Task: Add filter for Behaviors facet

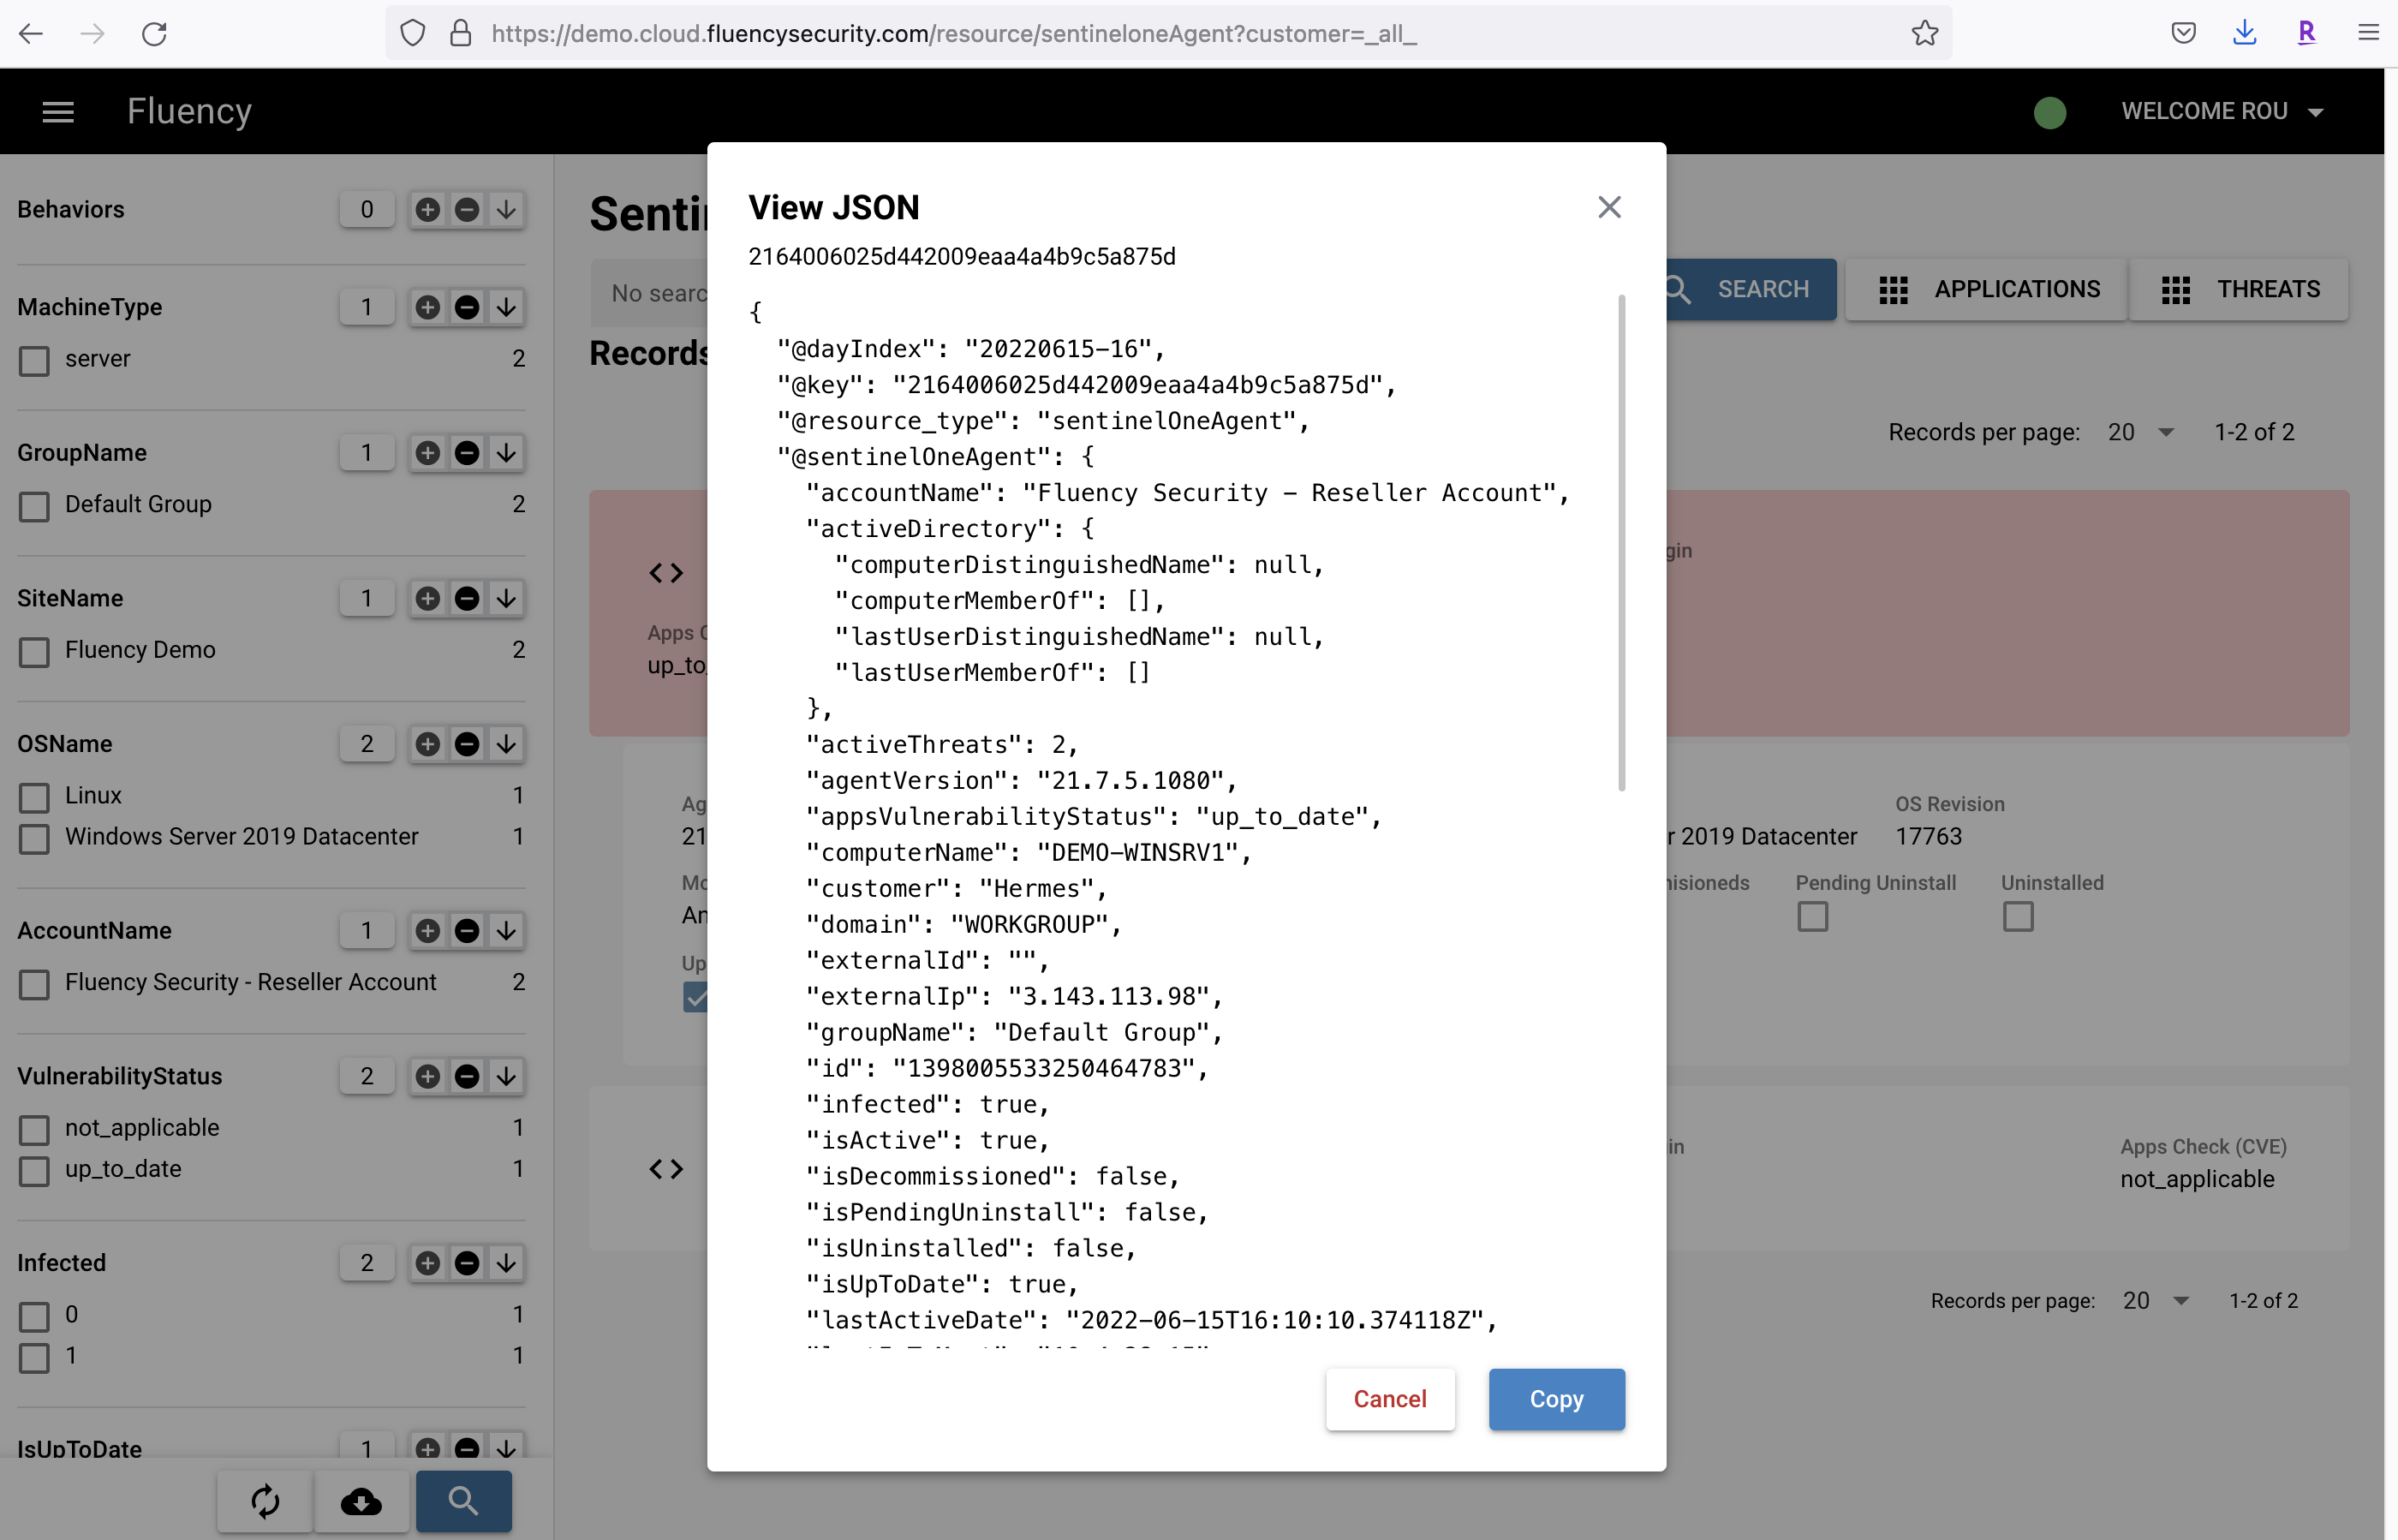Action: click(428, 210)
